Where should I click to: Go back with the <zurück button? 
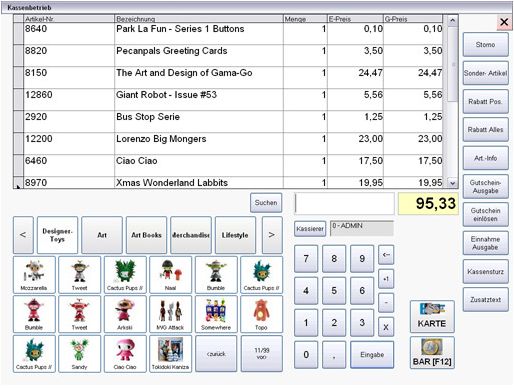coord(216,354)
